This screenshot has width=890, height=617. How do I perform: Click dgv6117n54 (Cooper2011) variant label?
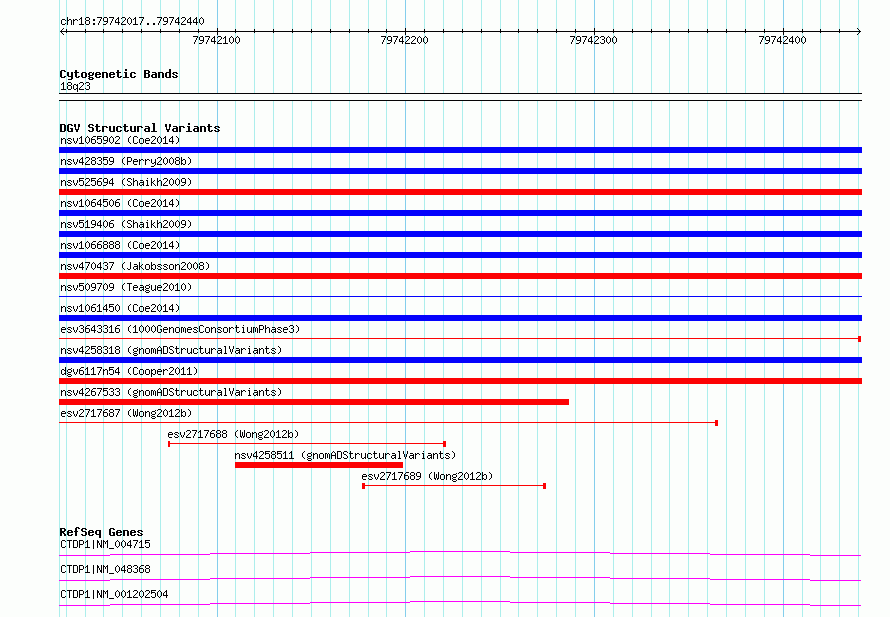tap(129, 371)
